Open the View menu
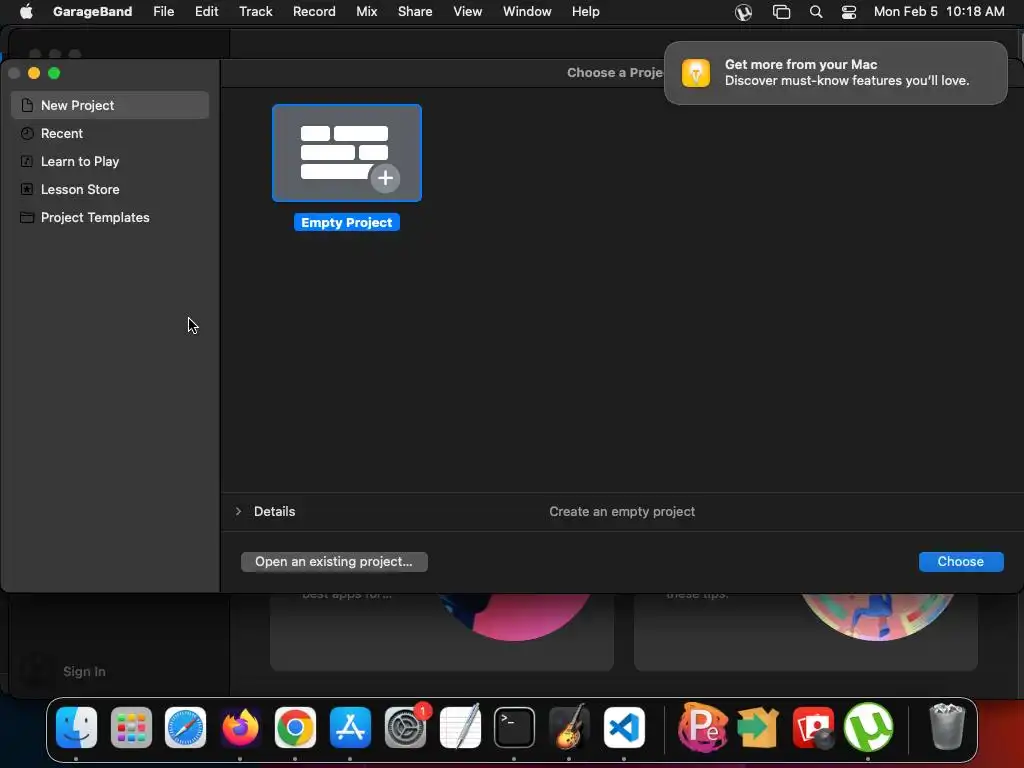This screenshot has width=1024, height=768. point(468,11)
